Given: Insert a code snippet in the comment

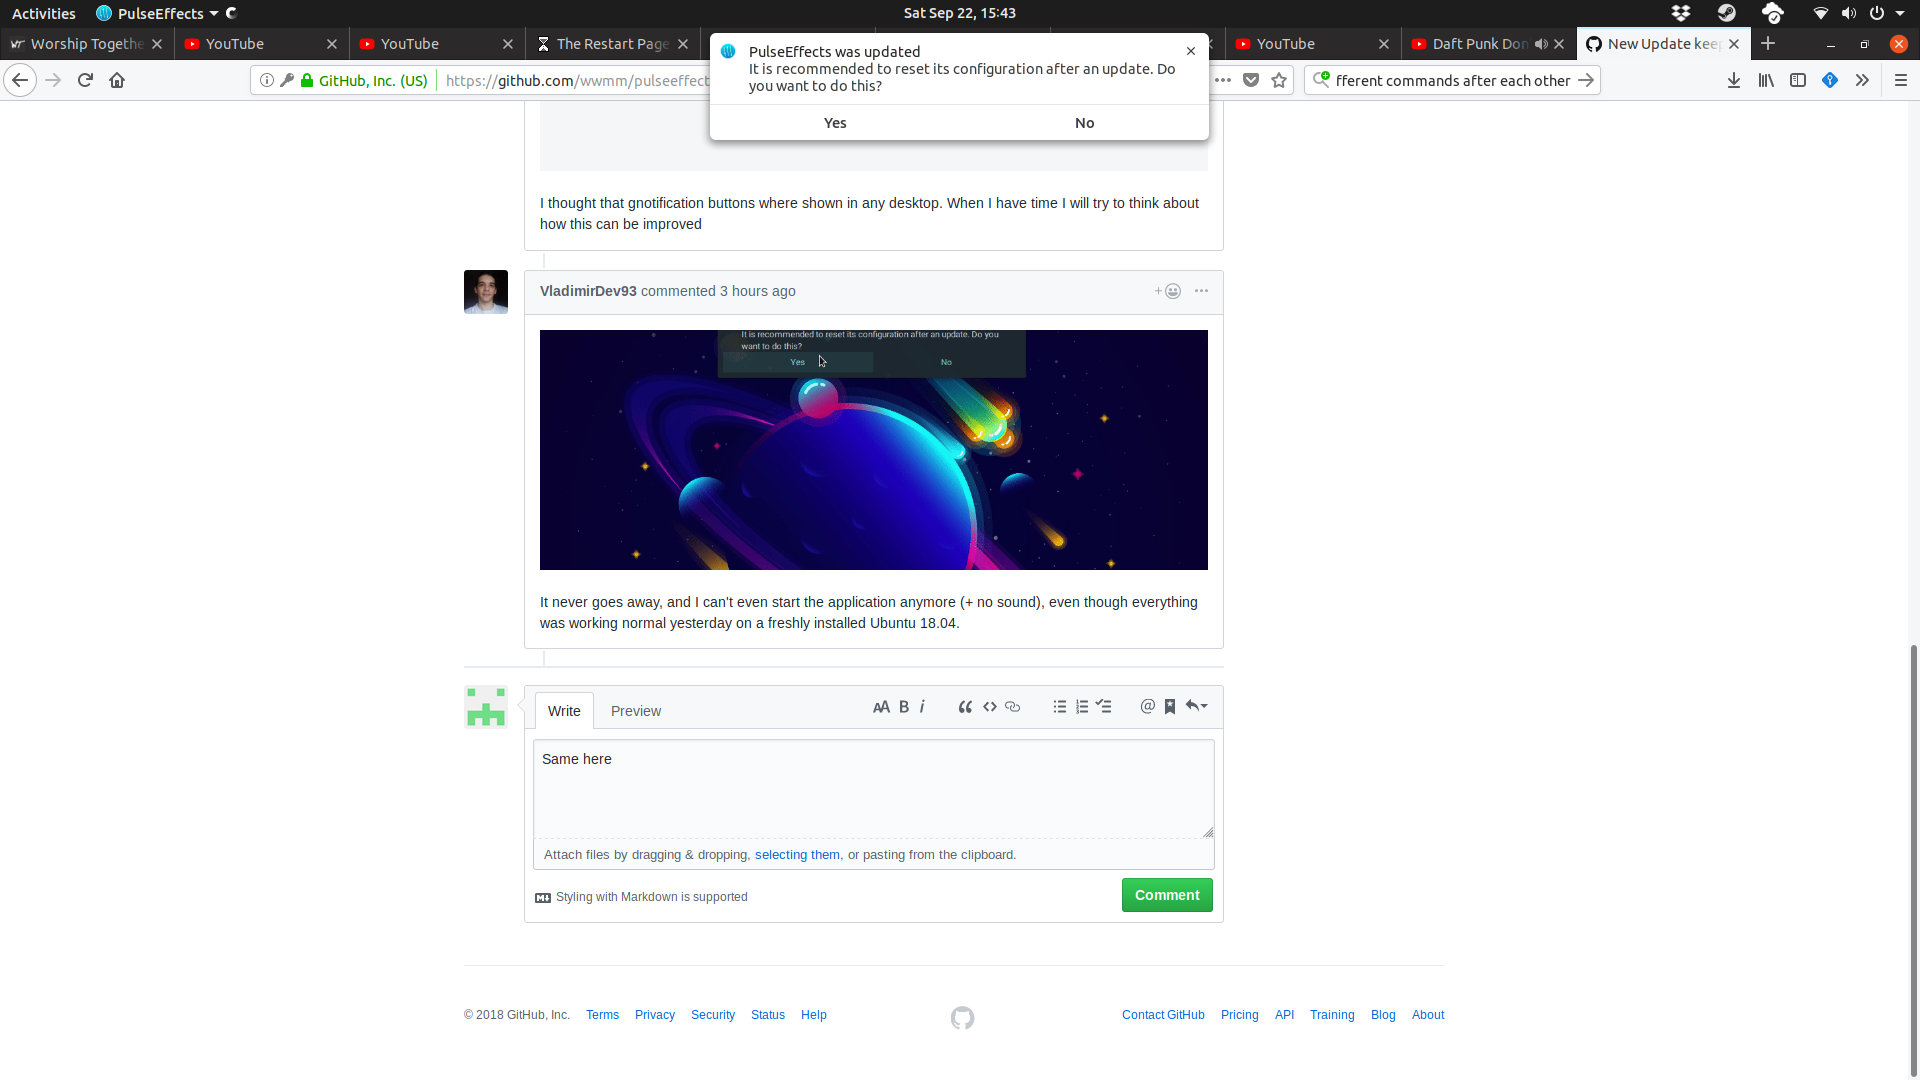Looking at the screenshot, I should [x=990, y=706].
